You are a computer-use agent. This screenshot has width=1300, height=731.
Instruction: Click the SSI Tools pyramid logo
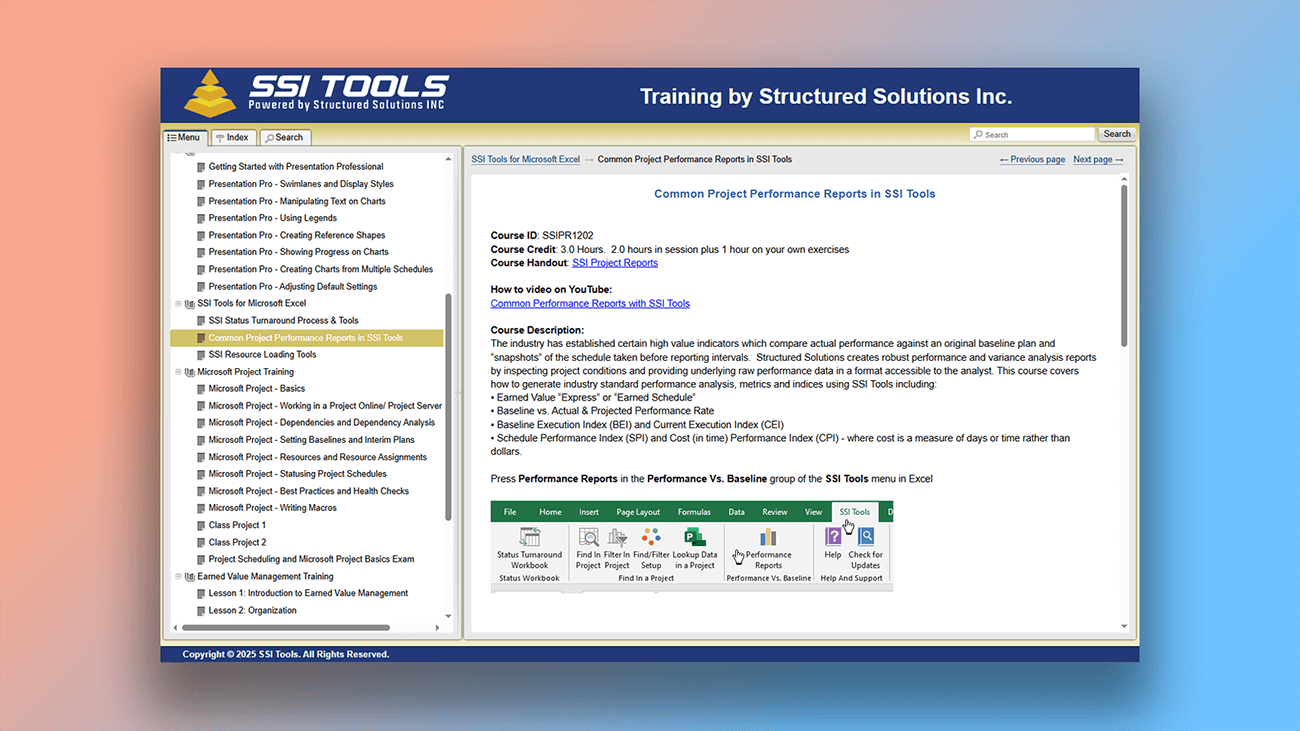pyautogui.click(x=210, y=93)
